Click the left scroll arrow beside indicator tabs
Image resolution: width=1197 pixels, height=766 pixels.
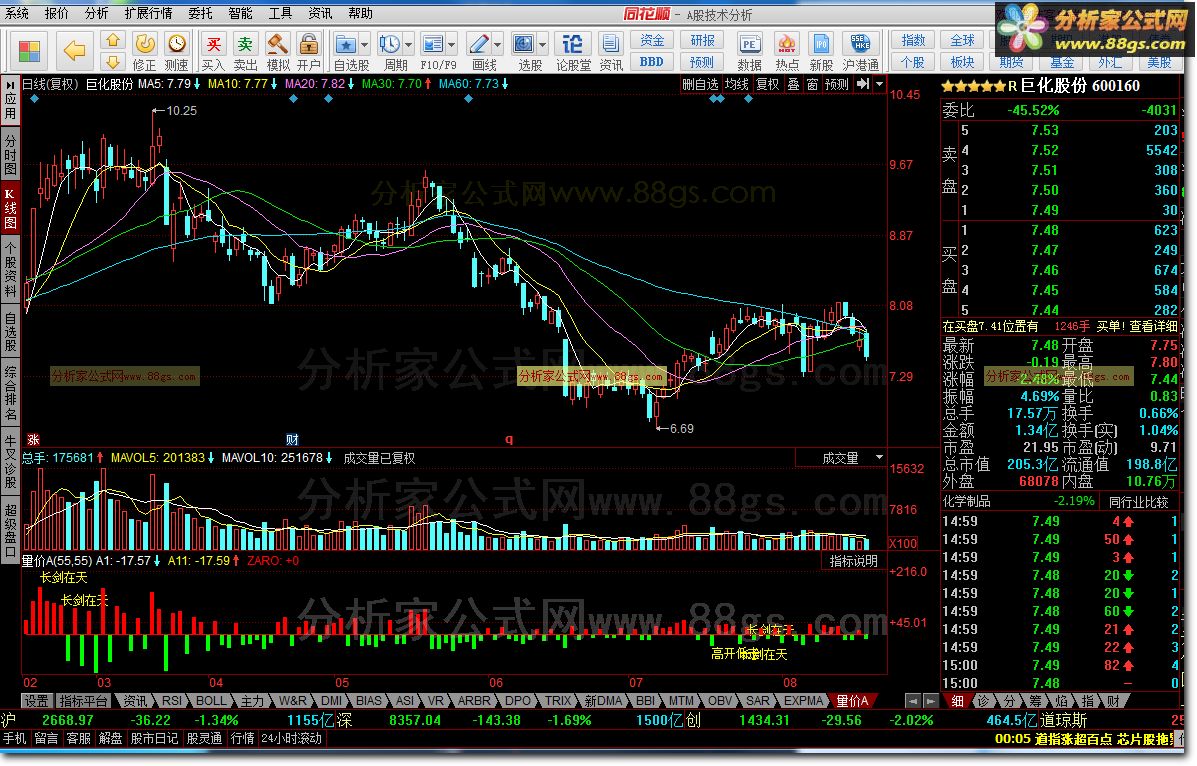tap(912, 701)
